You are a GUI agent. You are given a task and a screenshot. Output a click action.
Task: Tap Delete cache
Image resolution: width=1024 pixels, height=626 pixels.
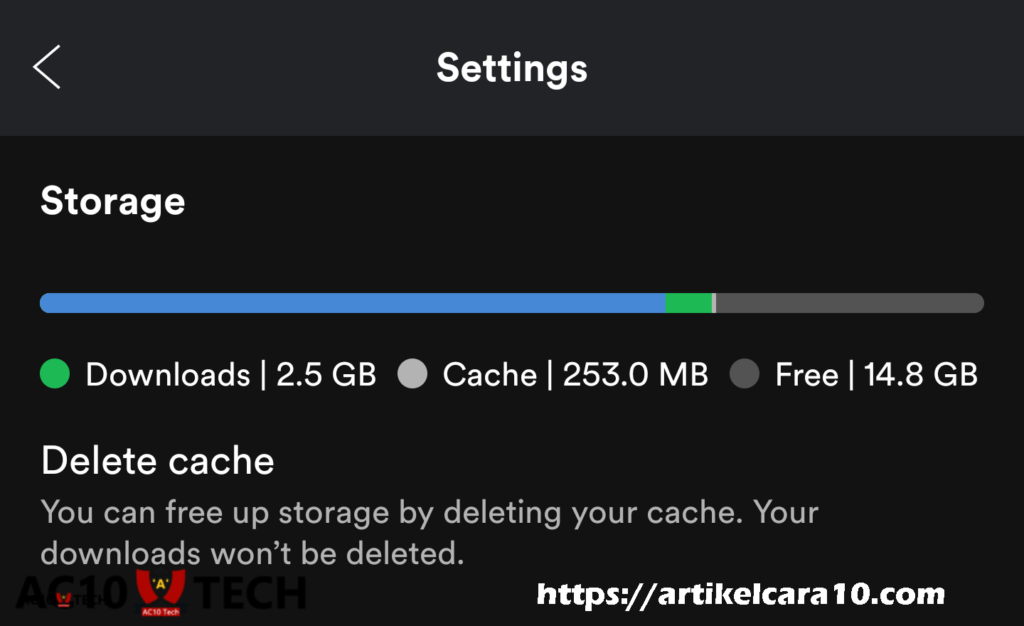pyautogui.click(x=157, y=460)
